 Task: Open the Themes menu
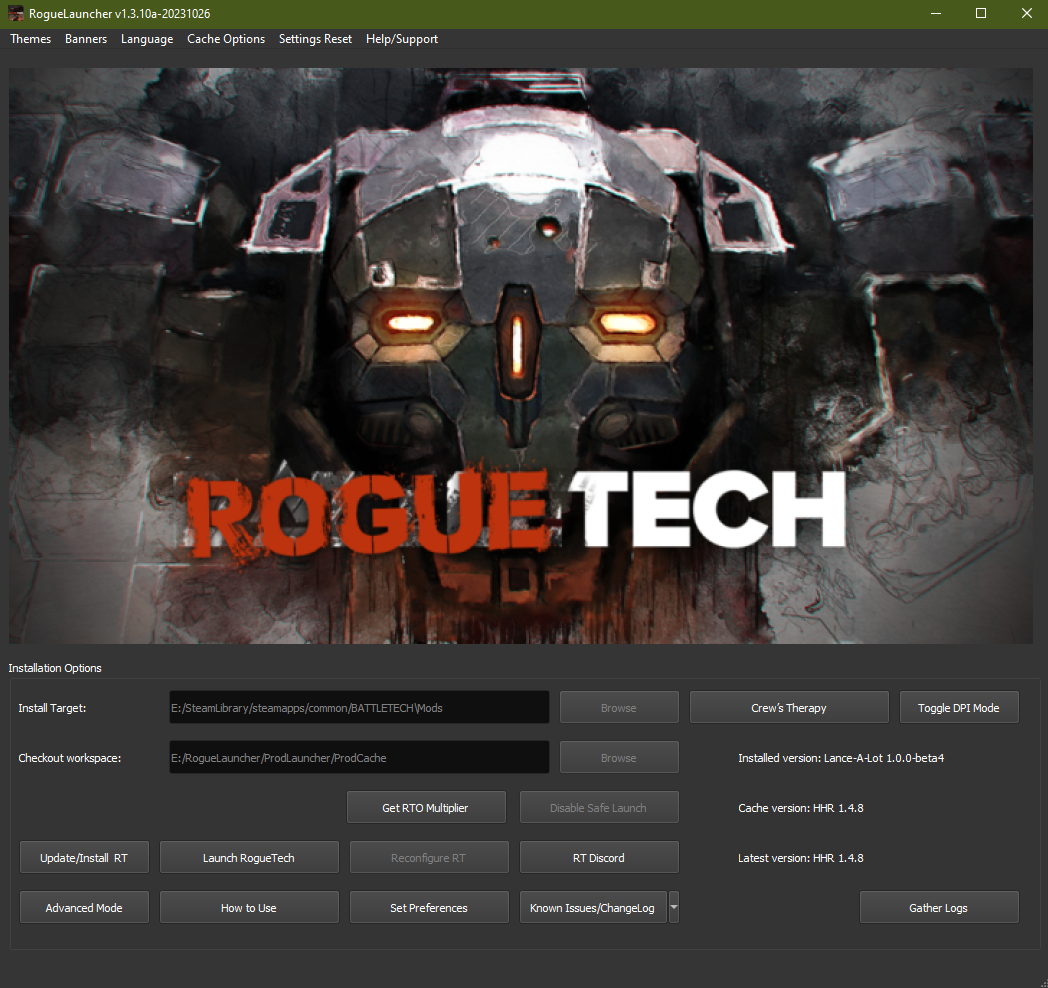pyautogui.click(x=31, y=39)
